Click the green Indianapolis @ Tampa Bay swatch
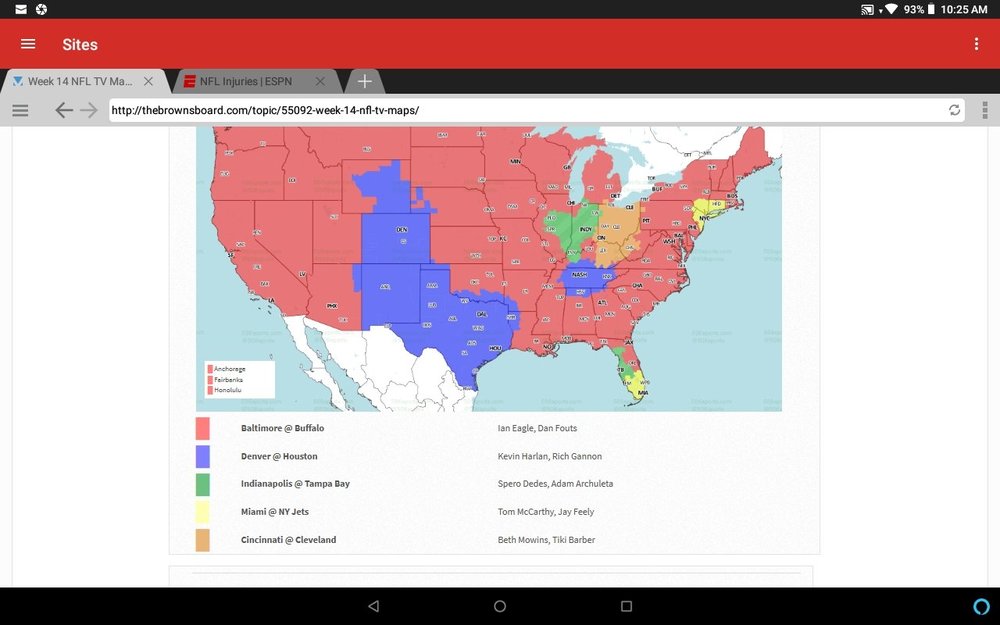Image resolution: width=1000 pixels, height=625 pixels. pos(203,484)
